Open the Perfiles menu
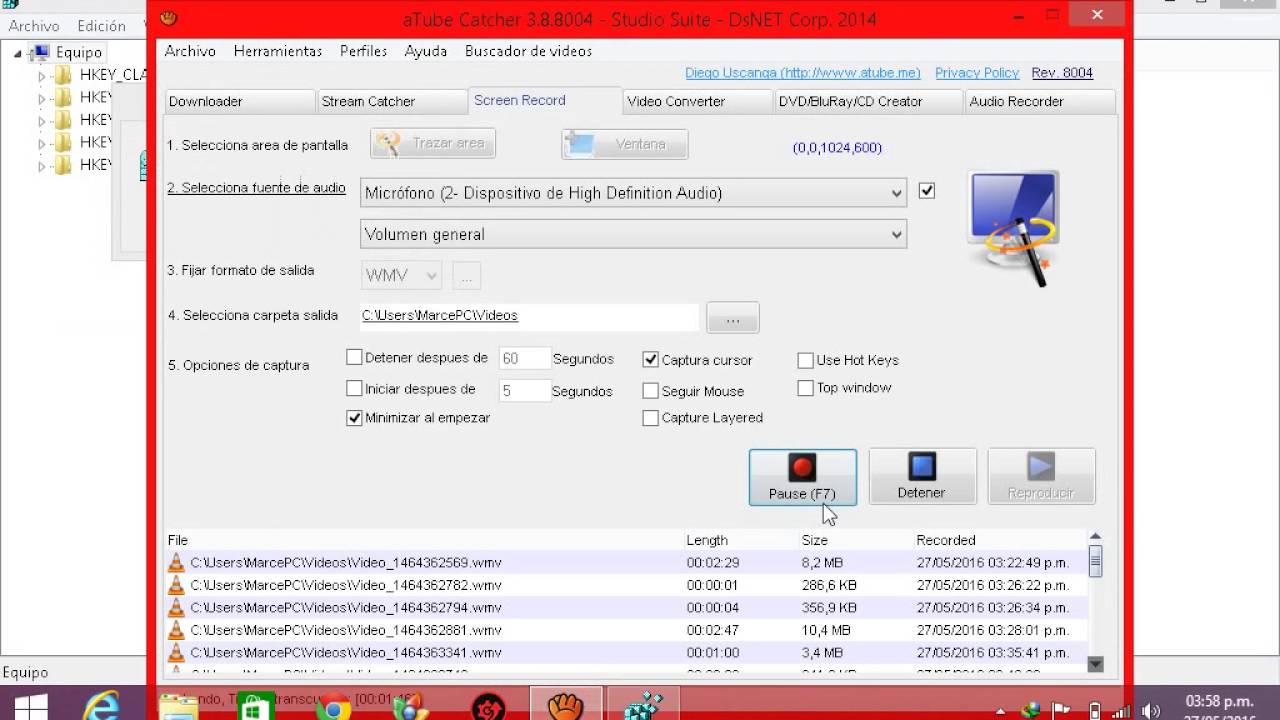The width and height of the screenshot is (1280, 720). point(363,51)
